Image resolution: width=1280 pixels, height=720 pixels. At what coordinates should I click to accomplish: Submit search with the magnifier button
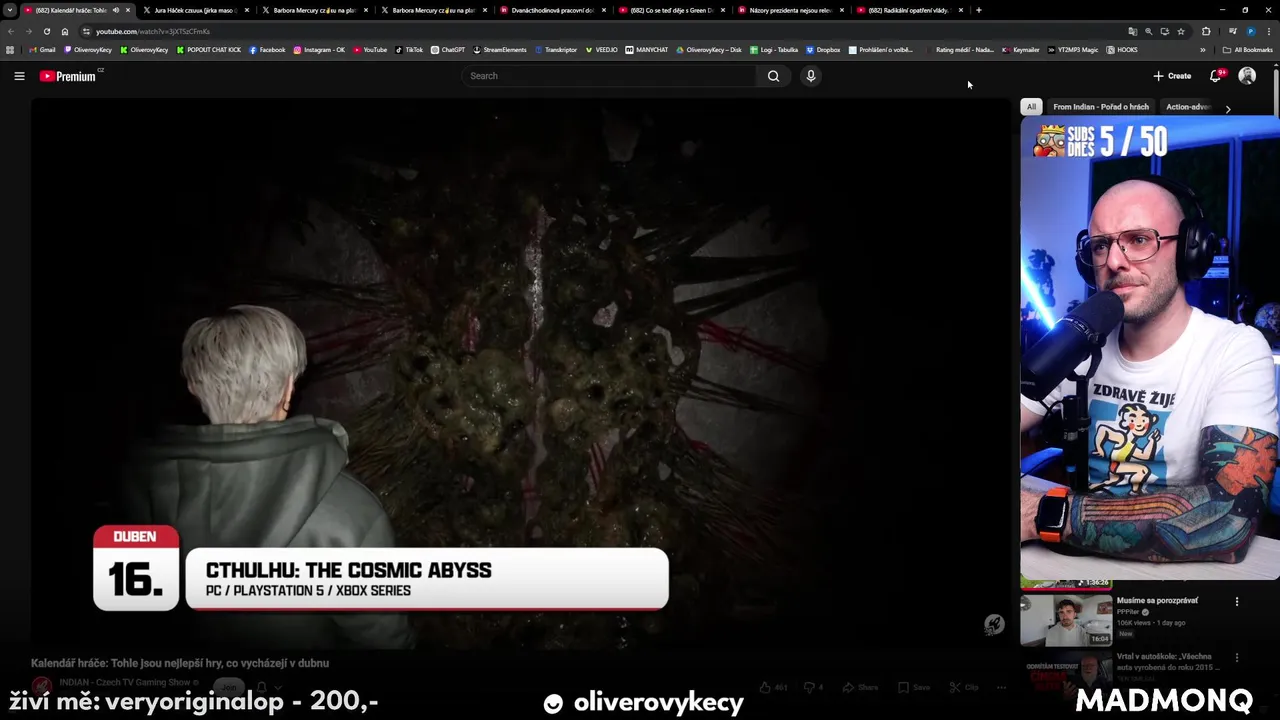[x=773, y=76]
